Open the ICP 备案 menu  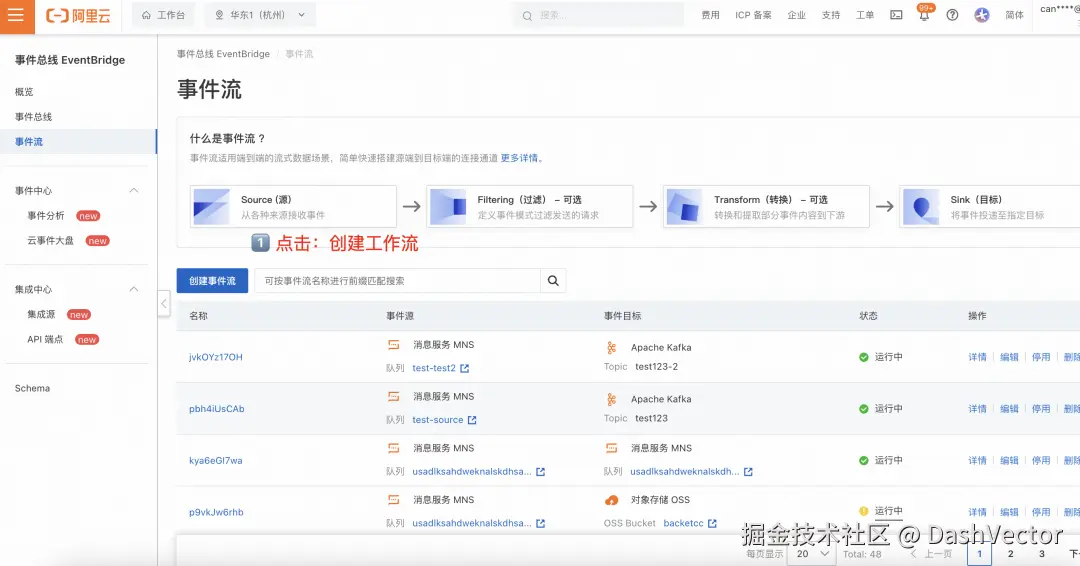click(753, 15)
